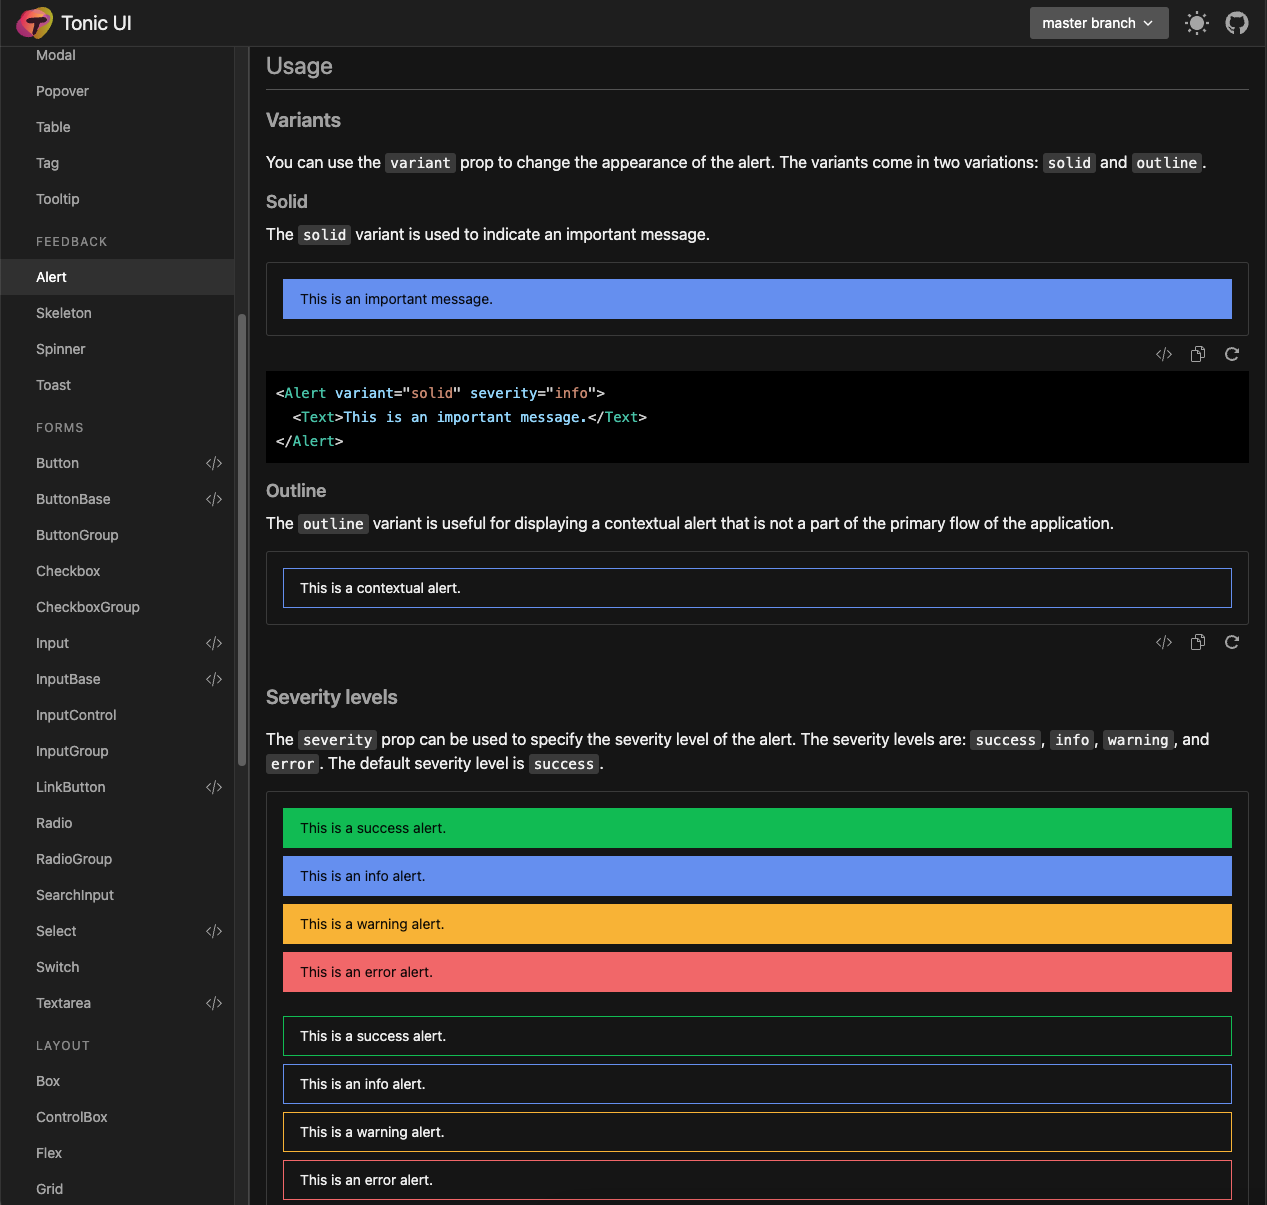The image size is (1267, 1205).
Task: Open source code icon next to Button item
Action: pyautogui.click(x=214, y=463)
